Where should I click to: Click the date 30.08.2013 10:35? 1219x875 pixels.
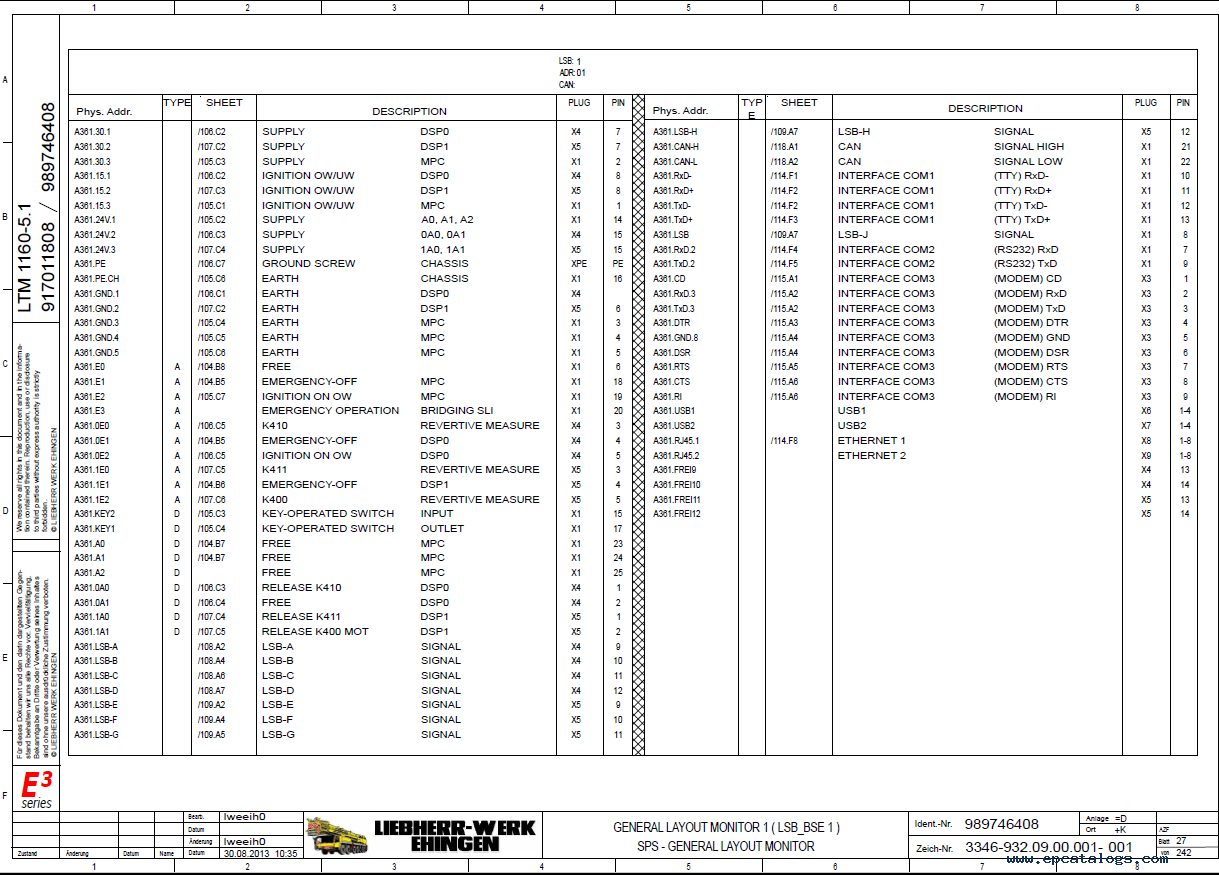(x=260, y=854)
